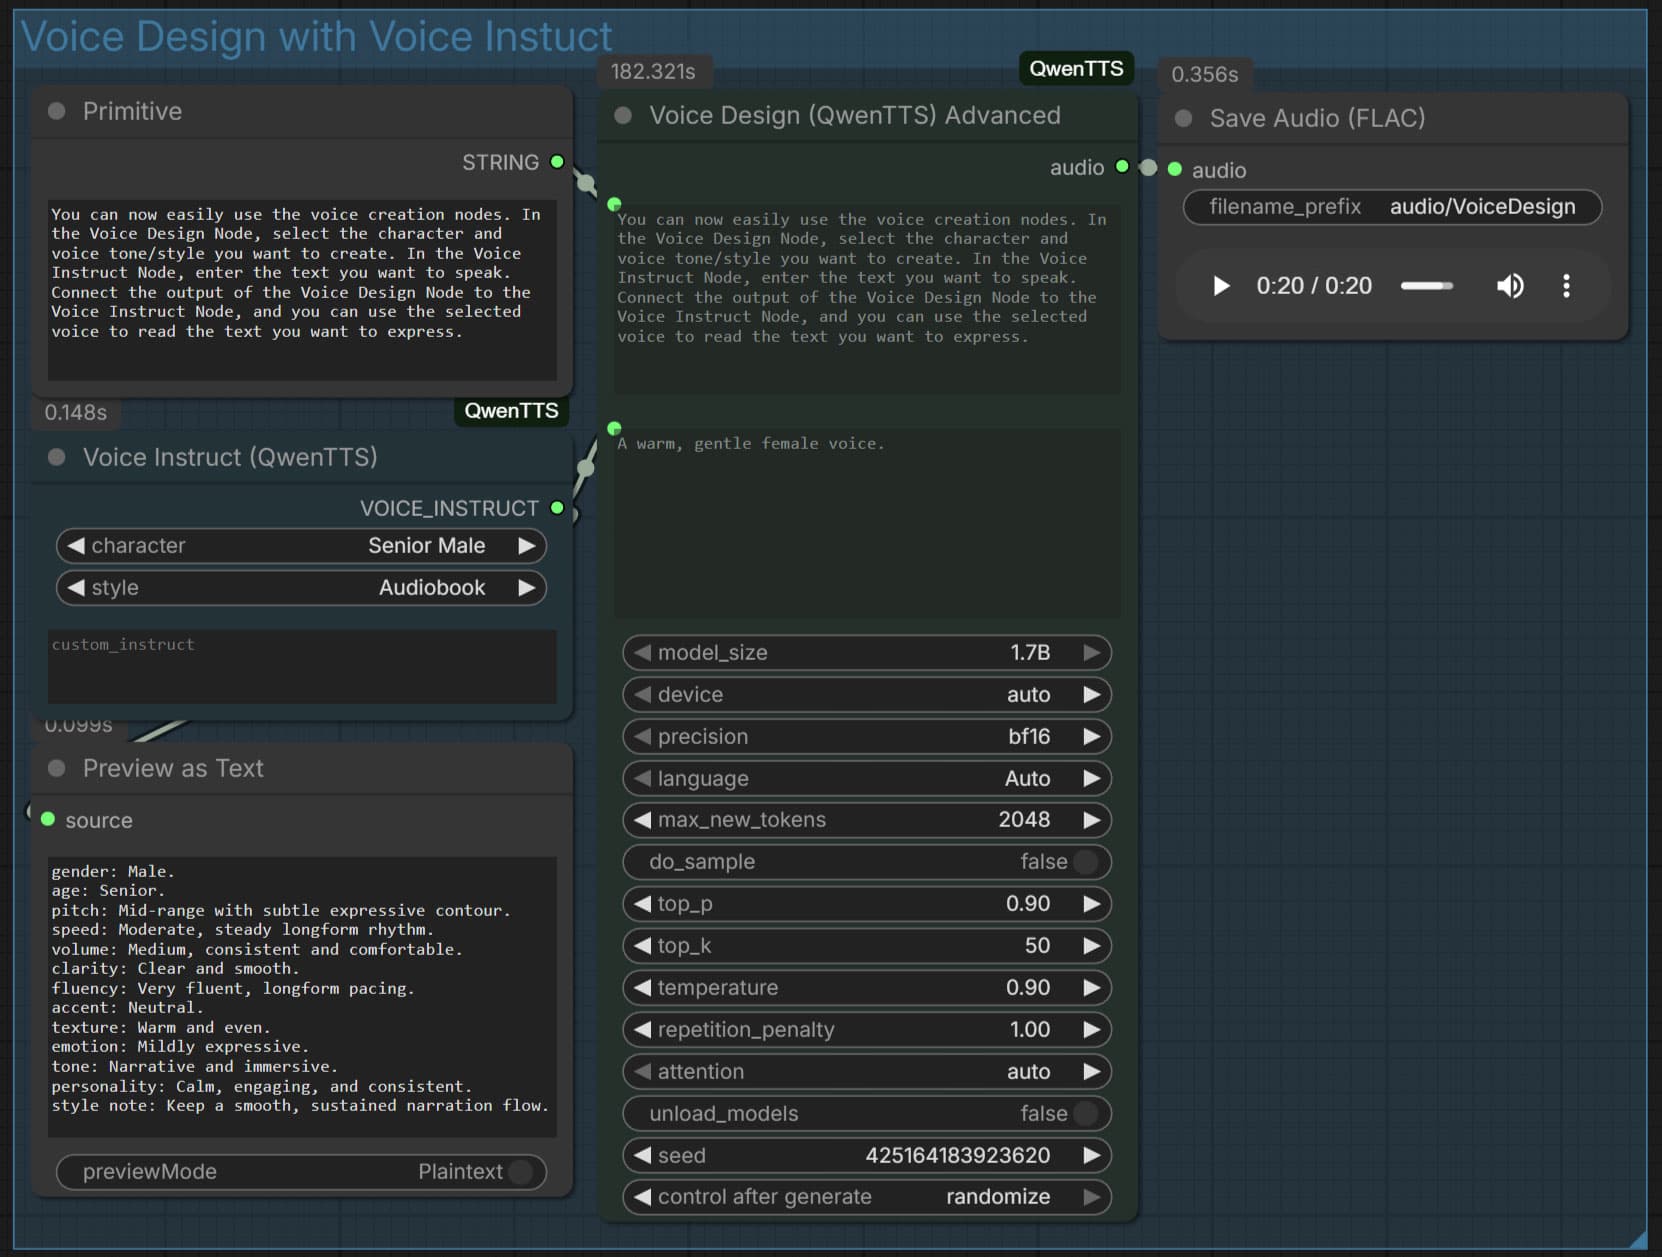Open the audio player more options menu

pos(1566,286)
